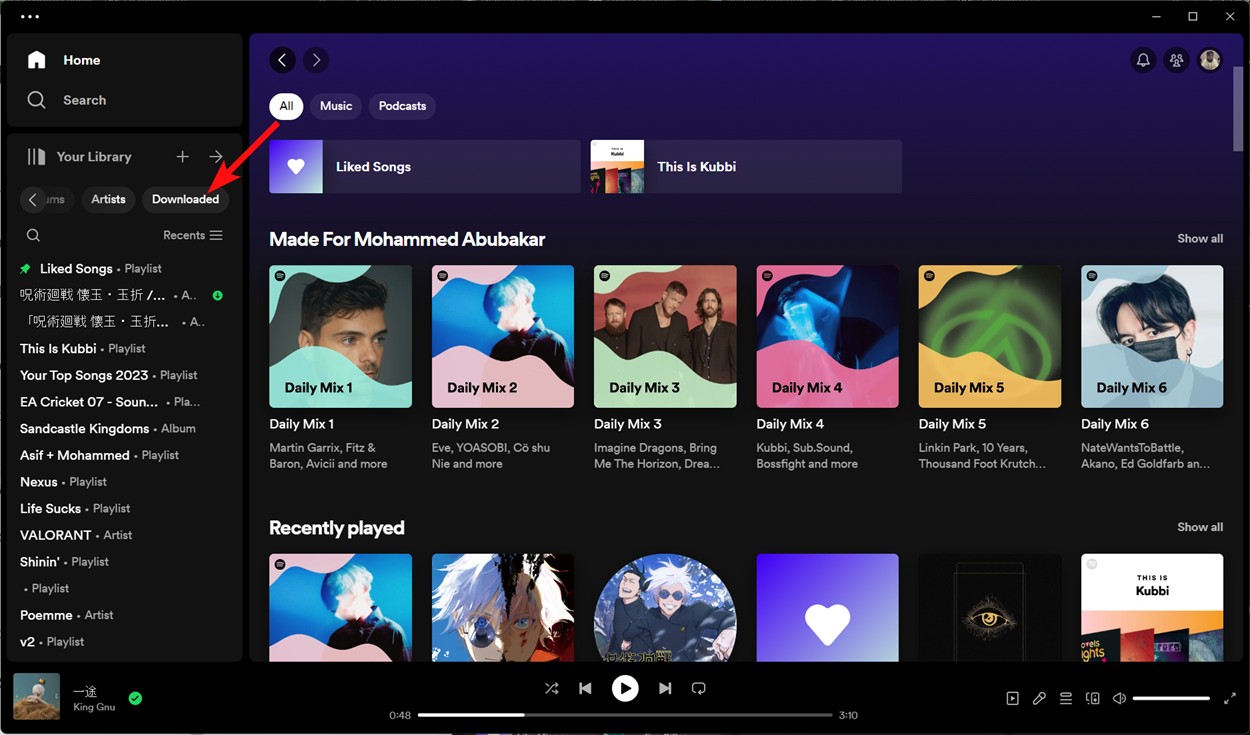Open the Lyrics view microphone icon
Image resolution: width=1250 pixels, height=735 pixels.
1038,697
